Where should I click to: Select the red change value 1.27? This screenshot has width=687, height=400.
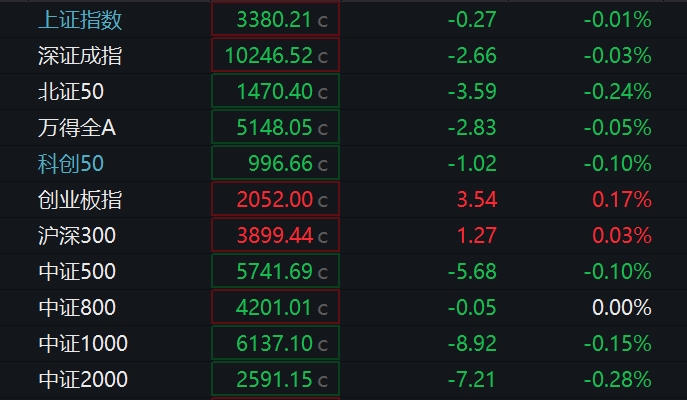(x=477, y=235)
